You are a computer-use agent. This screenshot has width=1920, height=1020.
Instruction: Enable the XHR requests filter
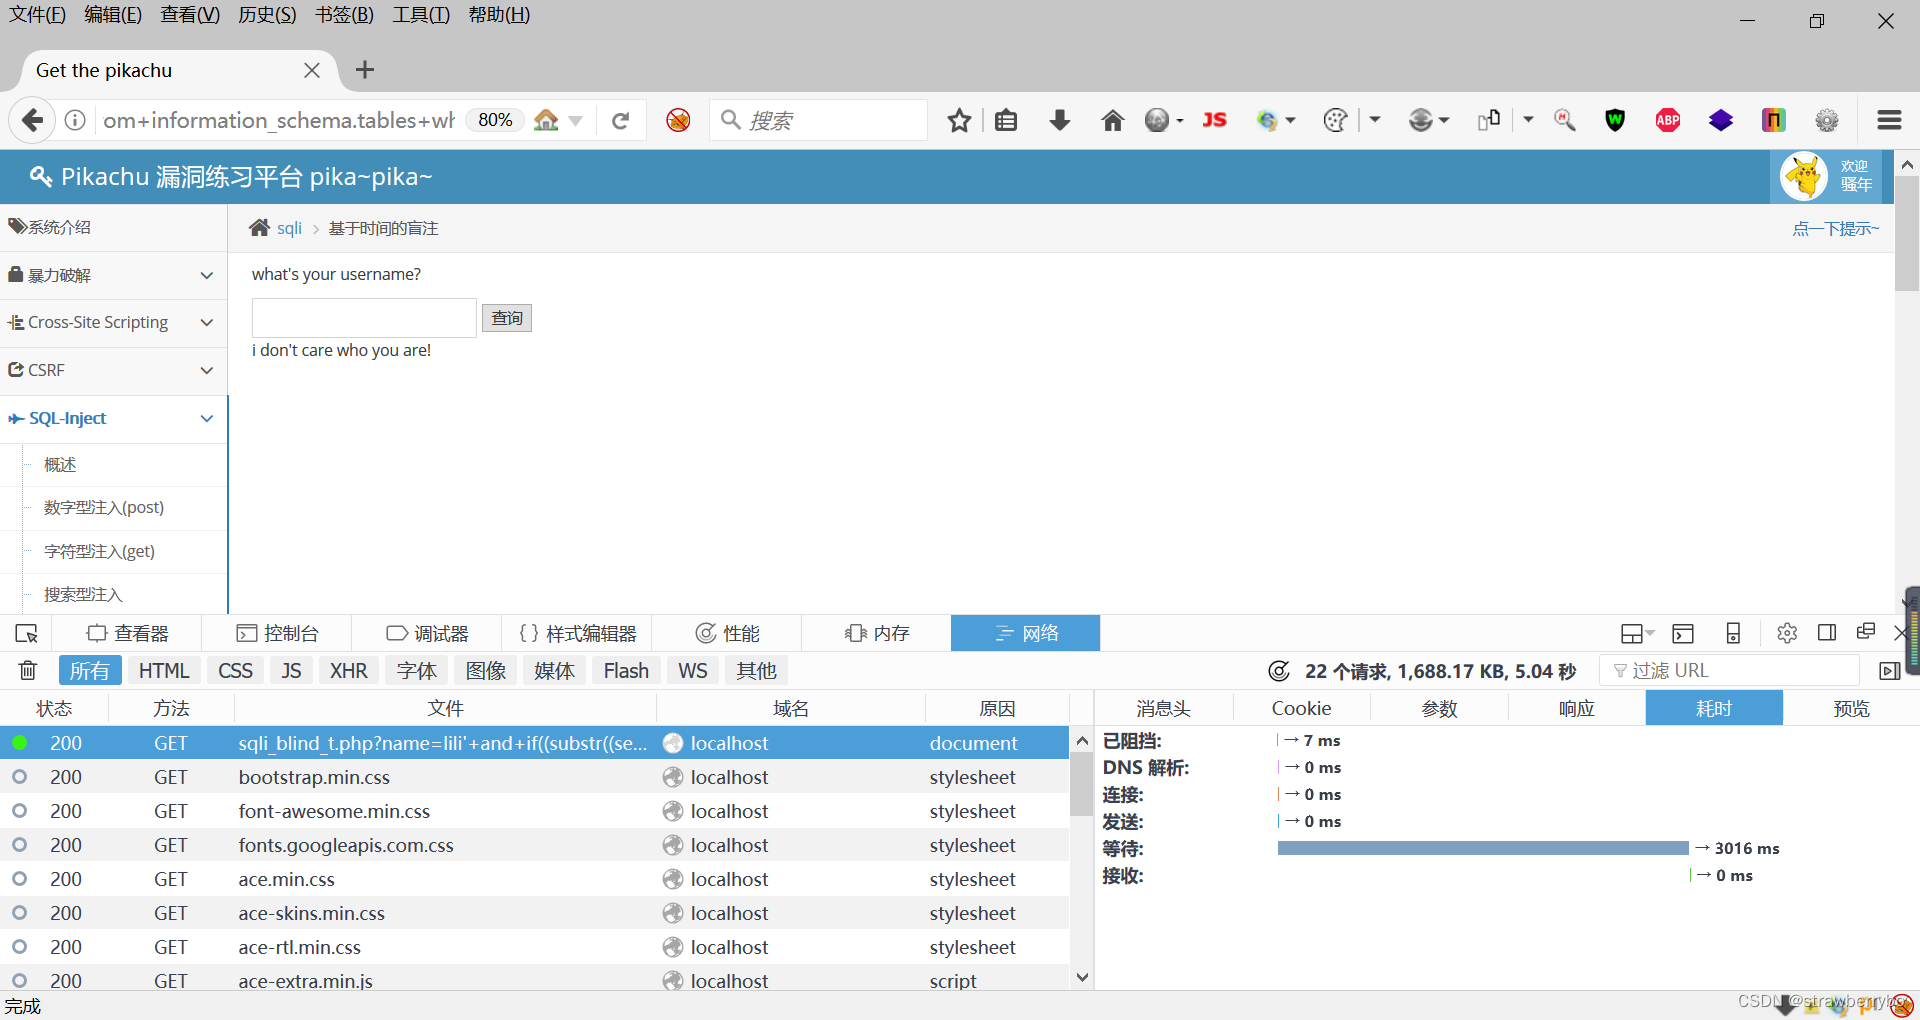point(348,670)
